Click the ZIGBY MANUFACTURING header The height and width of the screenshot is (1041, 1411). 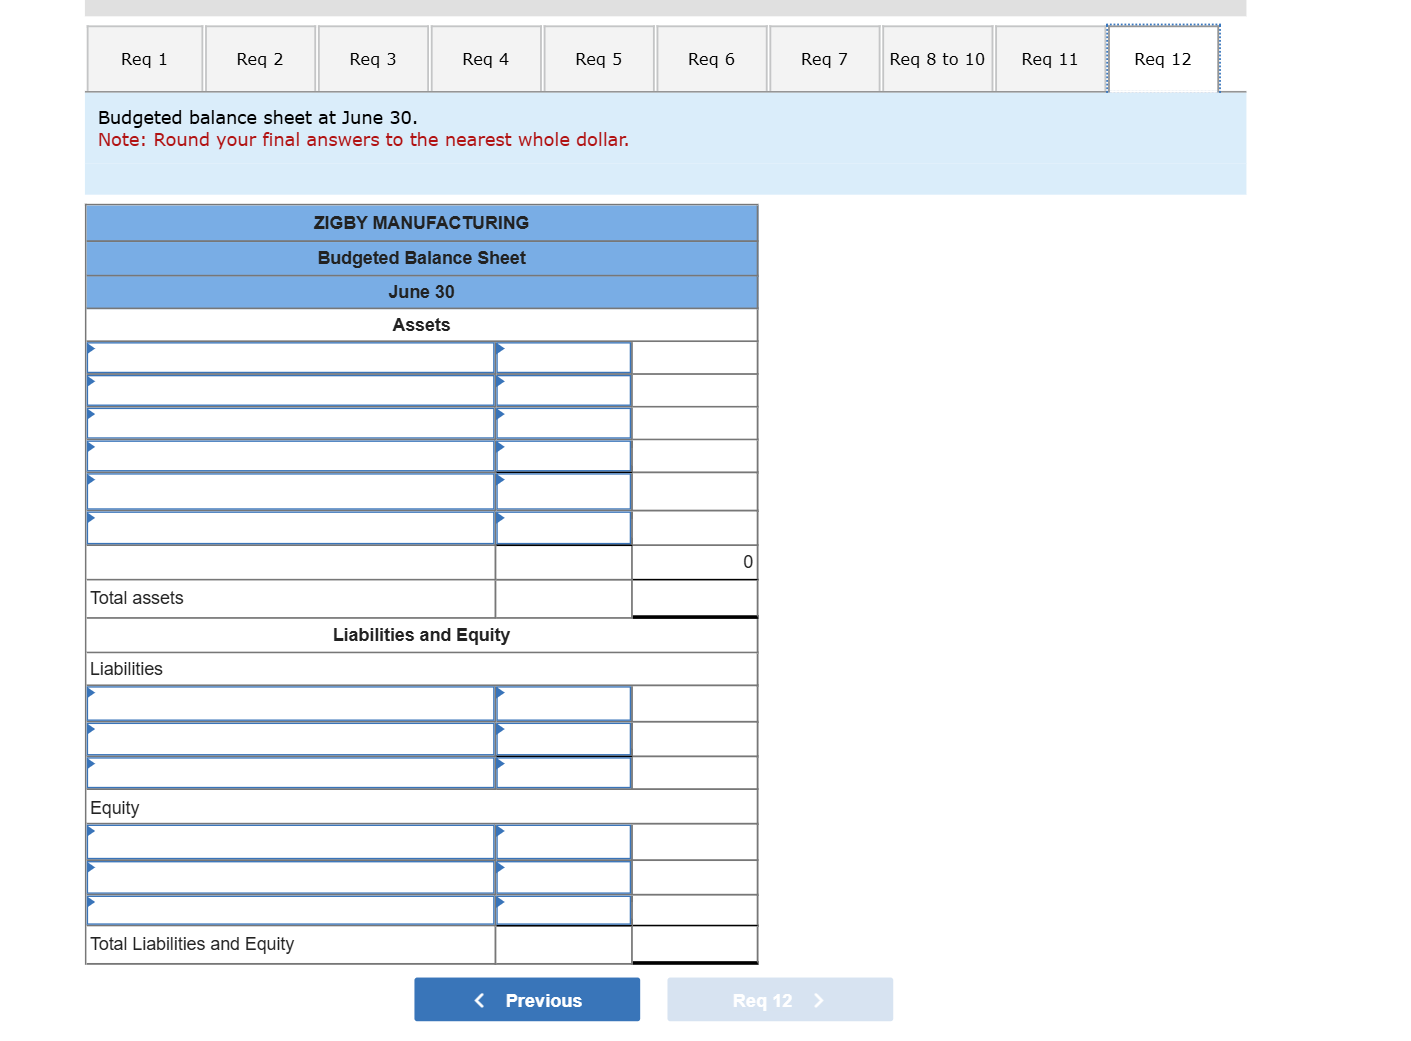pyautogui.click(x=422, y=223)
